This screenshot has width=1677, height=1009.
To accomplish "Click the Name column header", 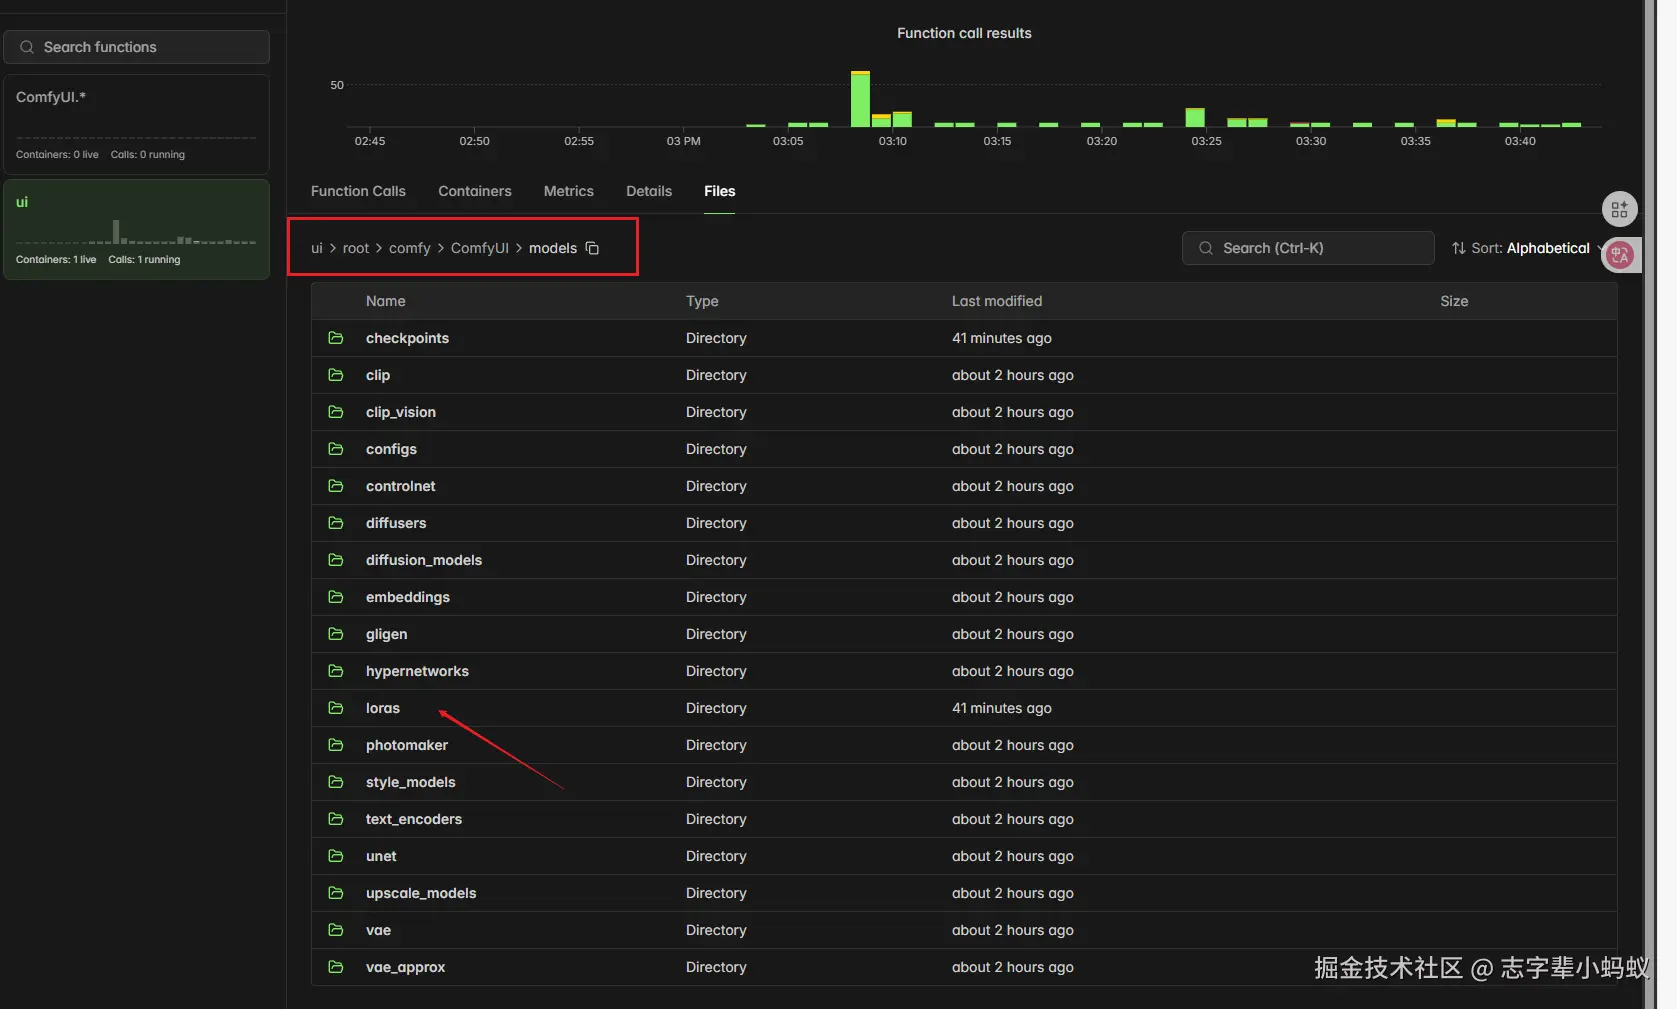I will pyautogui.click(x=386, y=301).
